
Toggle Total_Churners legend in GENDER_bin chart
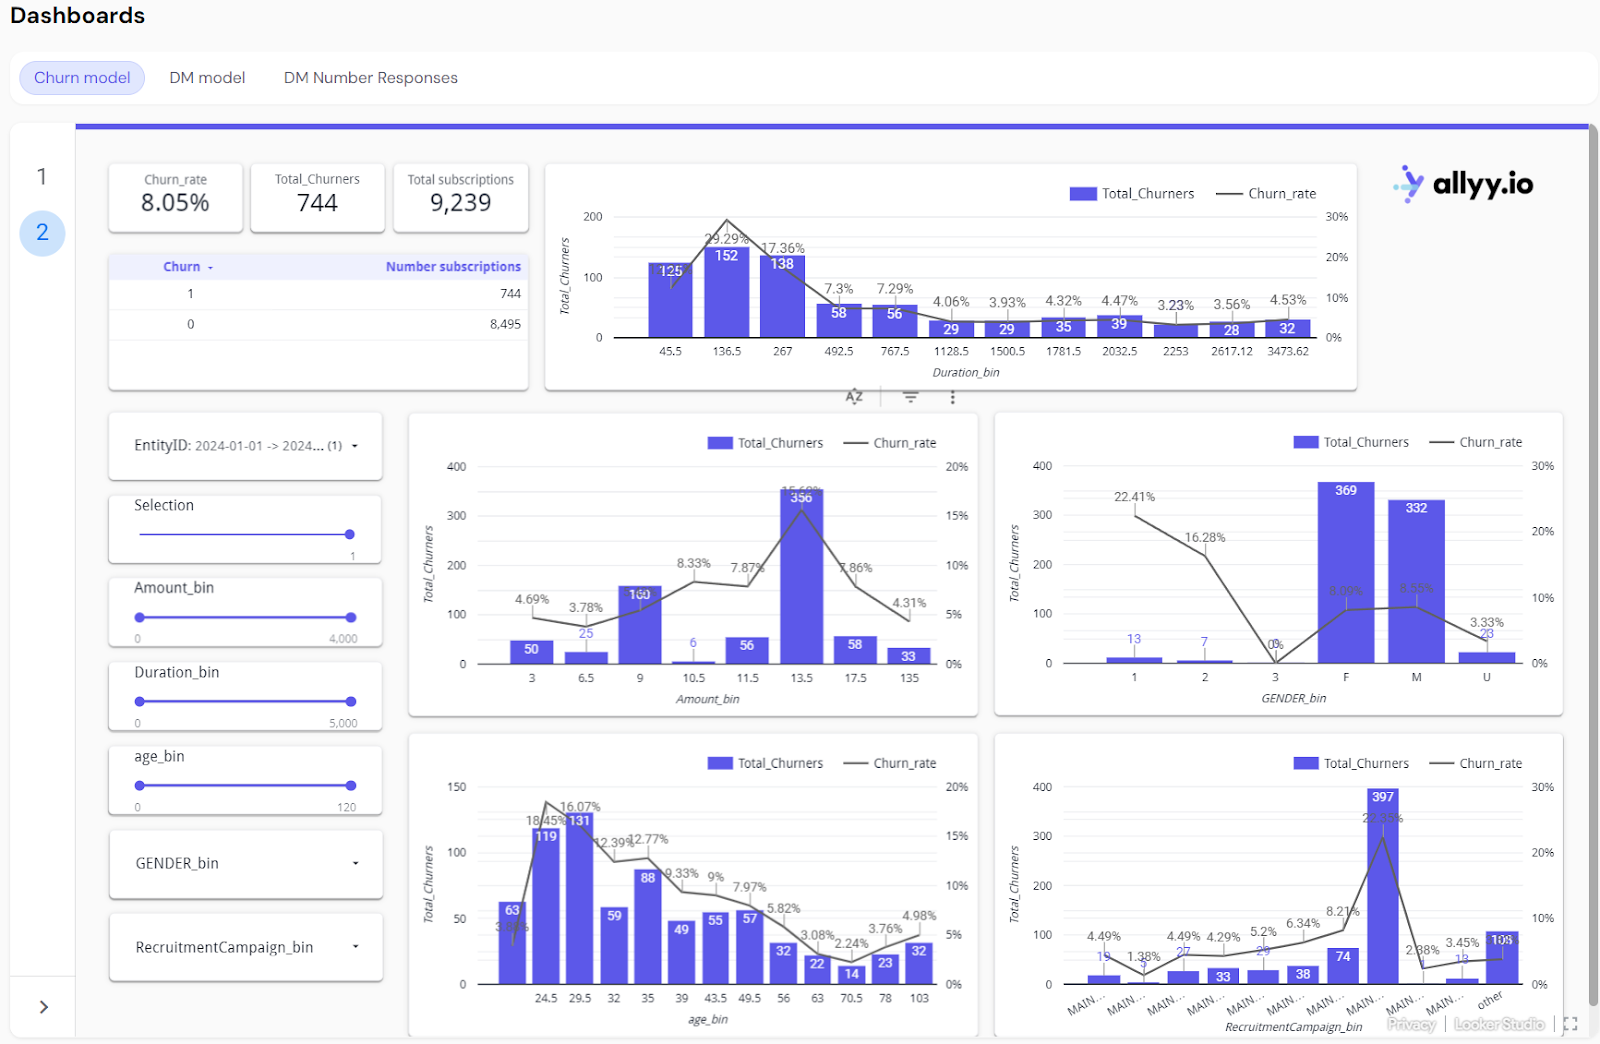coord(1351,442)
